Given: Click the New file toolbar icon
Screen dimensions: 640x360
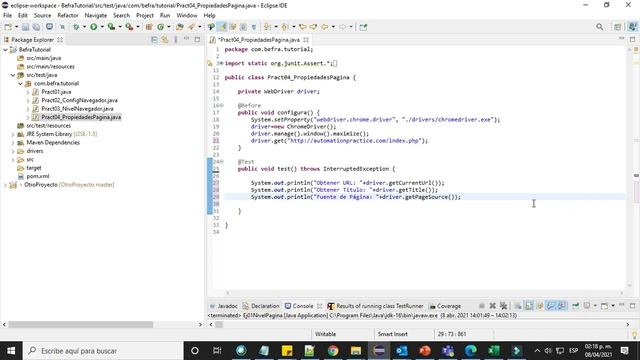Looking at the screenshot, I should click(8, 27).
